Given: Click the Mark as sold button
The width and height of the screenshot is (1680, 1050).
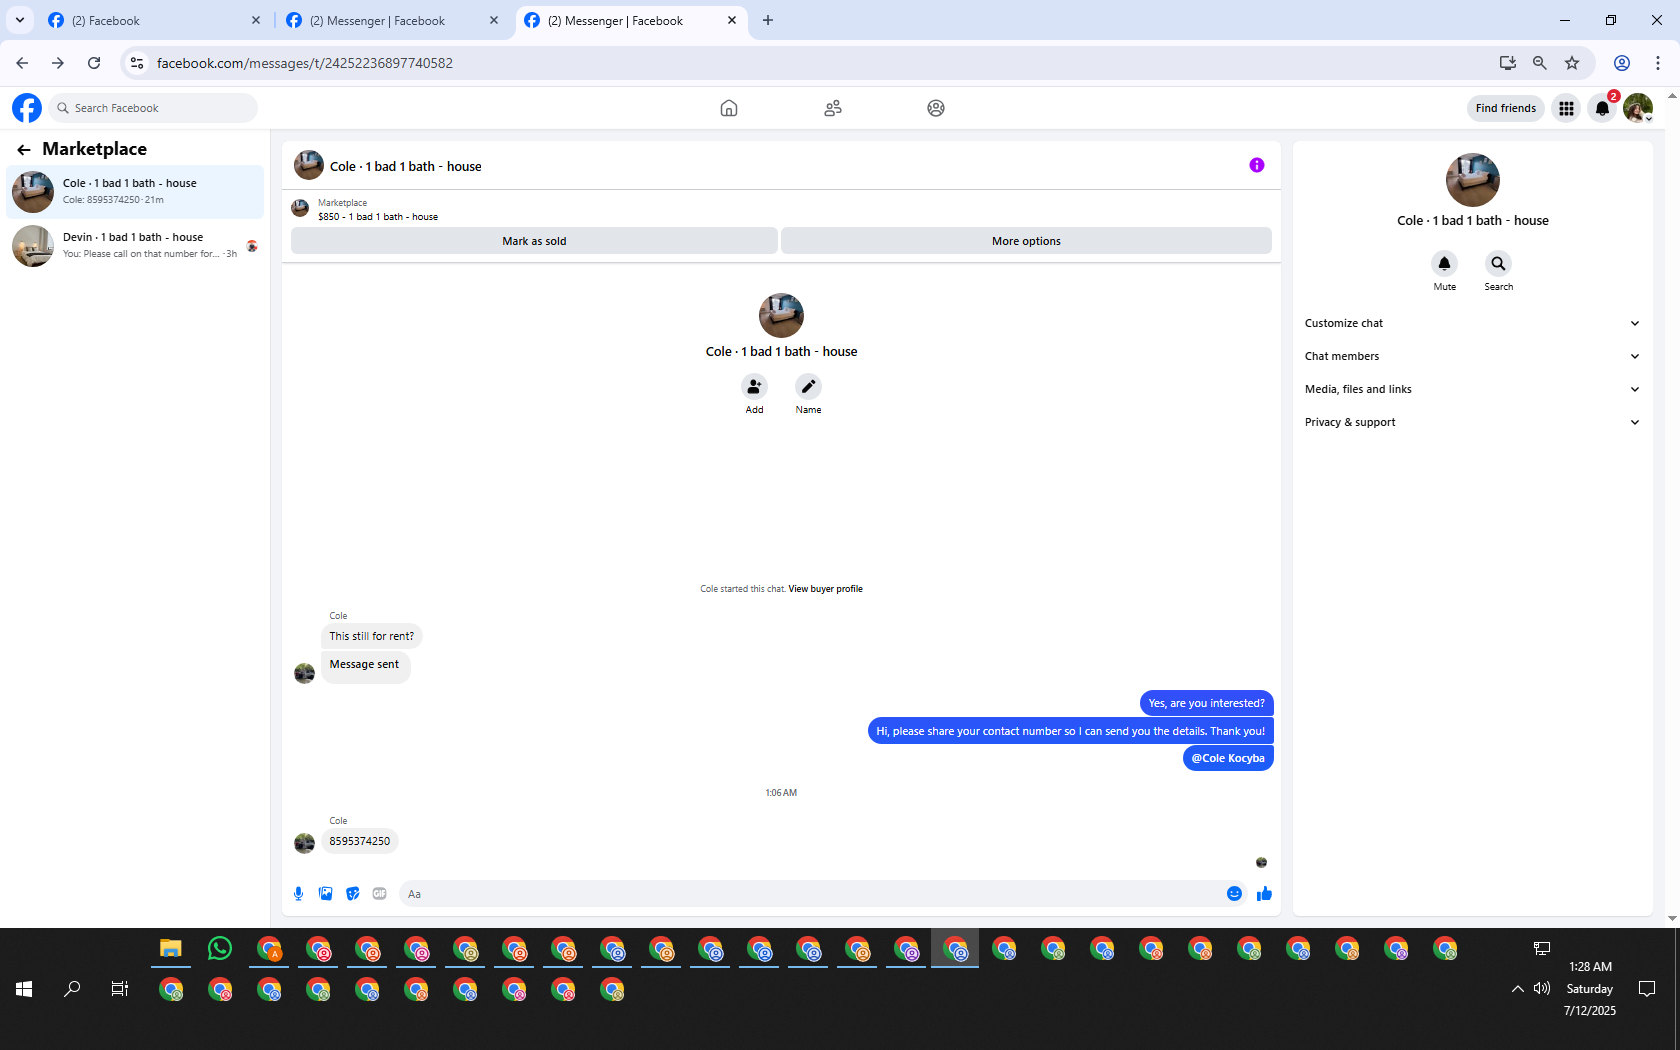Looking at the screenshot, I should point(534,241).
